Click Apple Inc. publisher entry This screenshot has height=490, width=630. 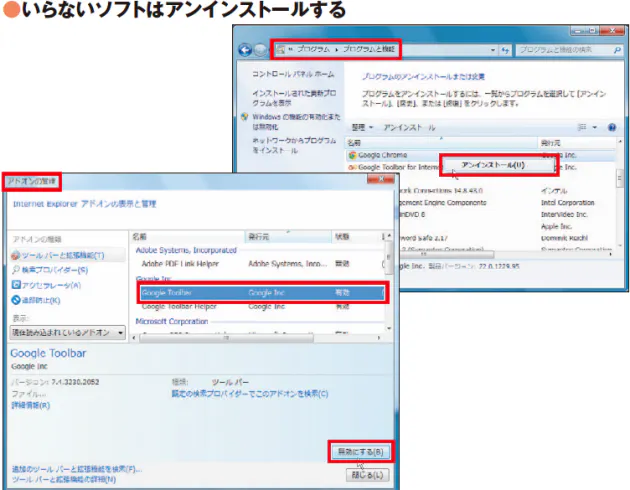[x=556, y=227]
